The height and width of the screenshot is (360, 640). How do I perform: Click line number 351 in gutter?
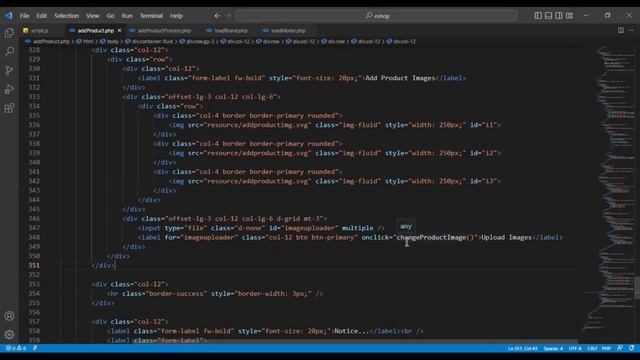click(x=34, y=265)
